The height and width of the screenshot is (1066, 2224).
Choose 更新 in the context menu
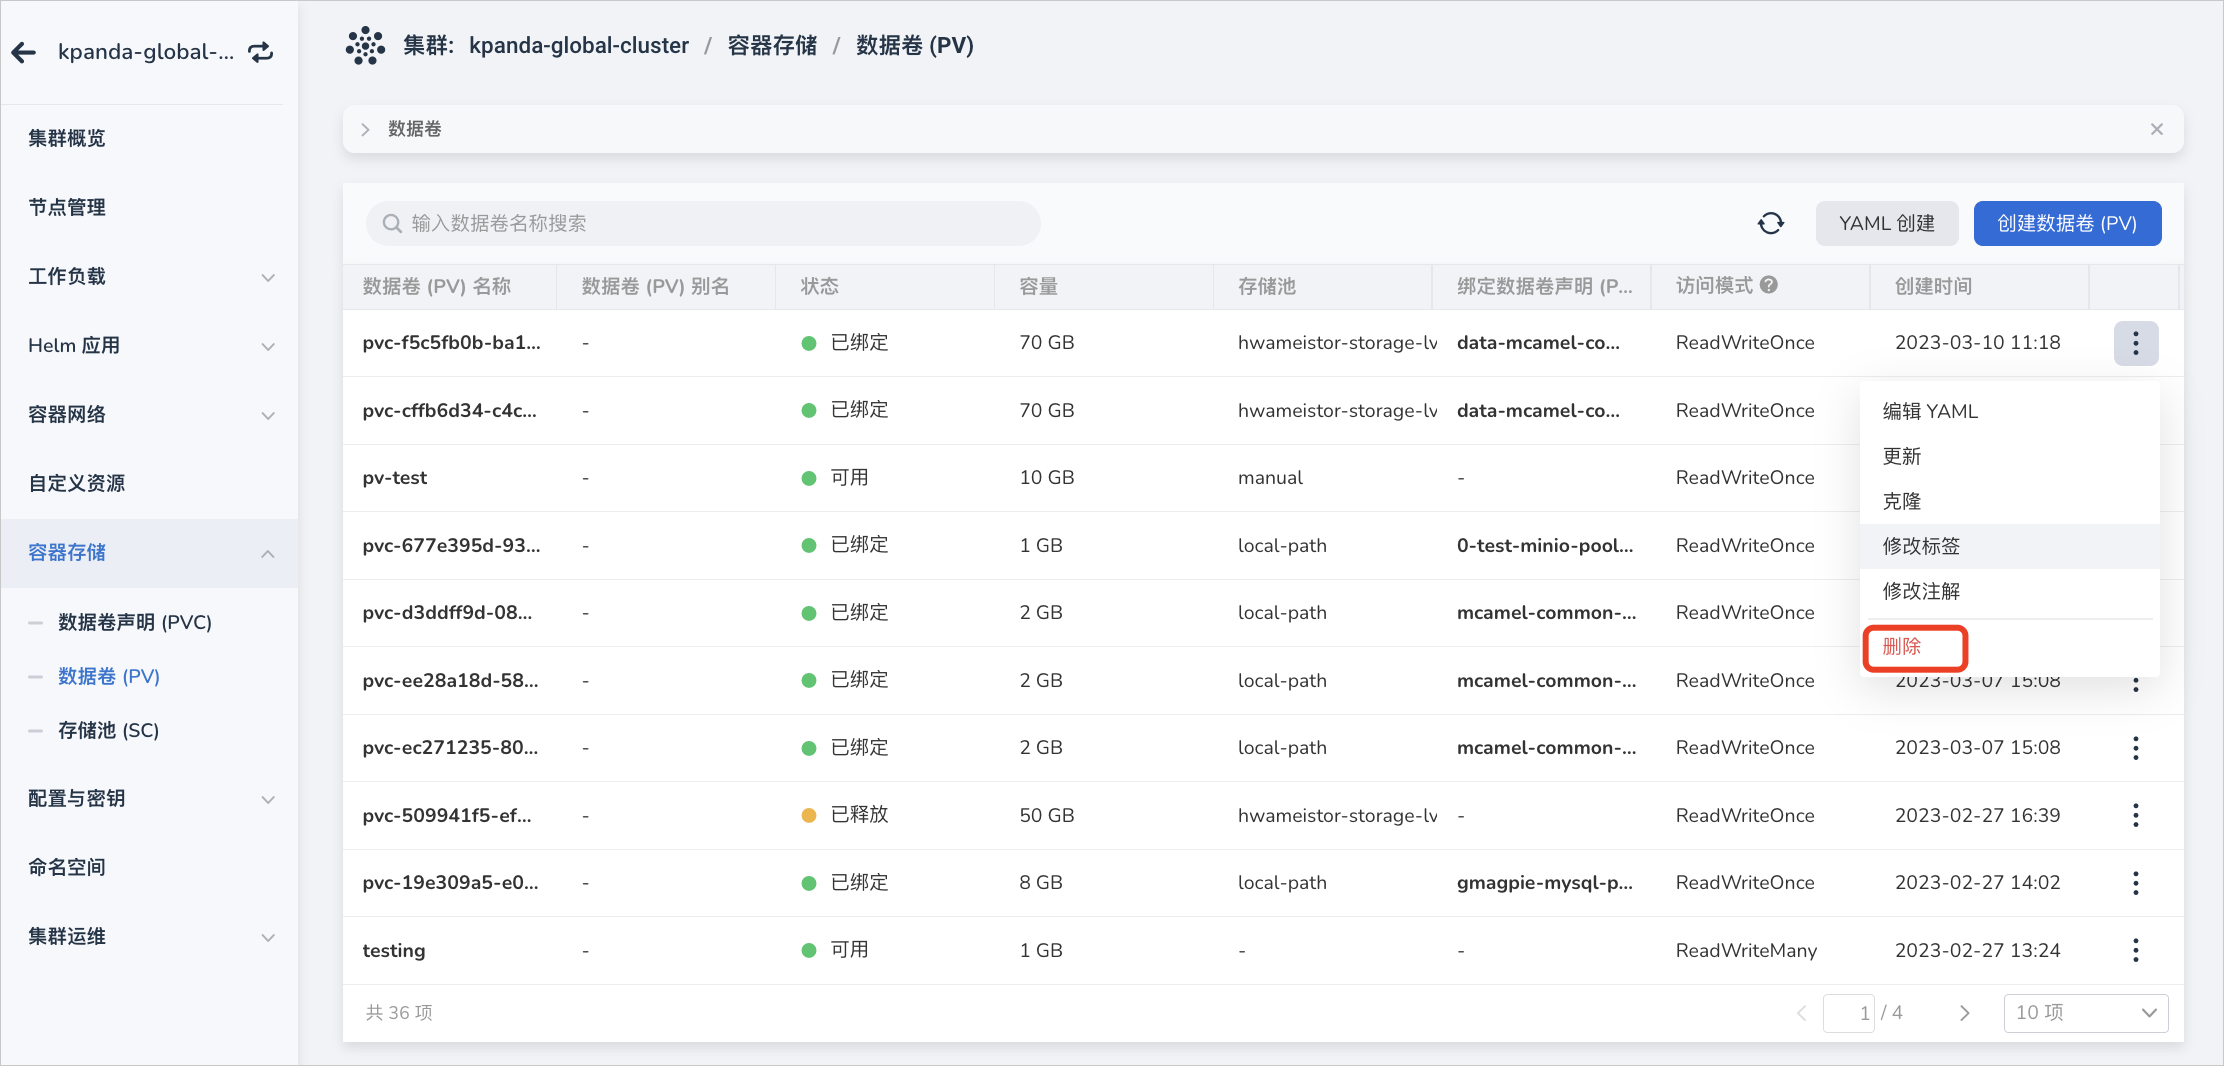point(2010,456)
